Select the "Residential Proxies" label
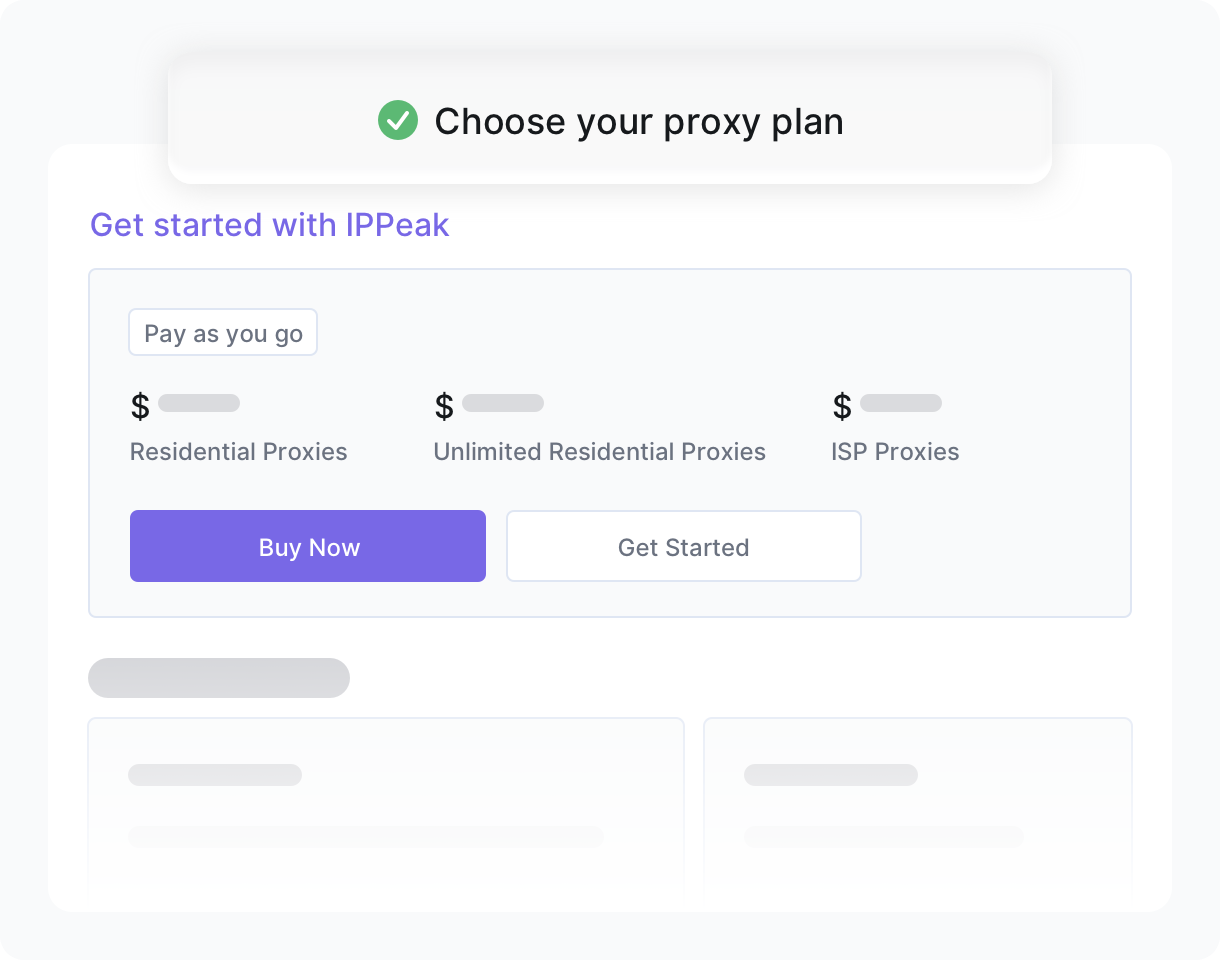The height and width of the screenshot is (960, 1220). click(x=239, y=452)
